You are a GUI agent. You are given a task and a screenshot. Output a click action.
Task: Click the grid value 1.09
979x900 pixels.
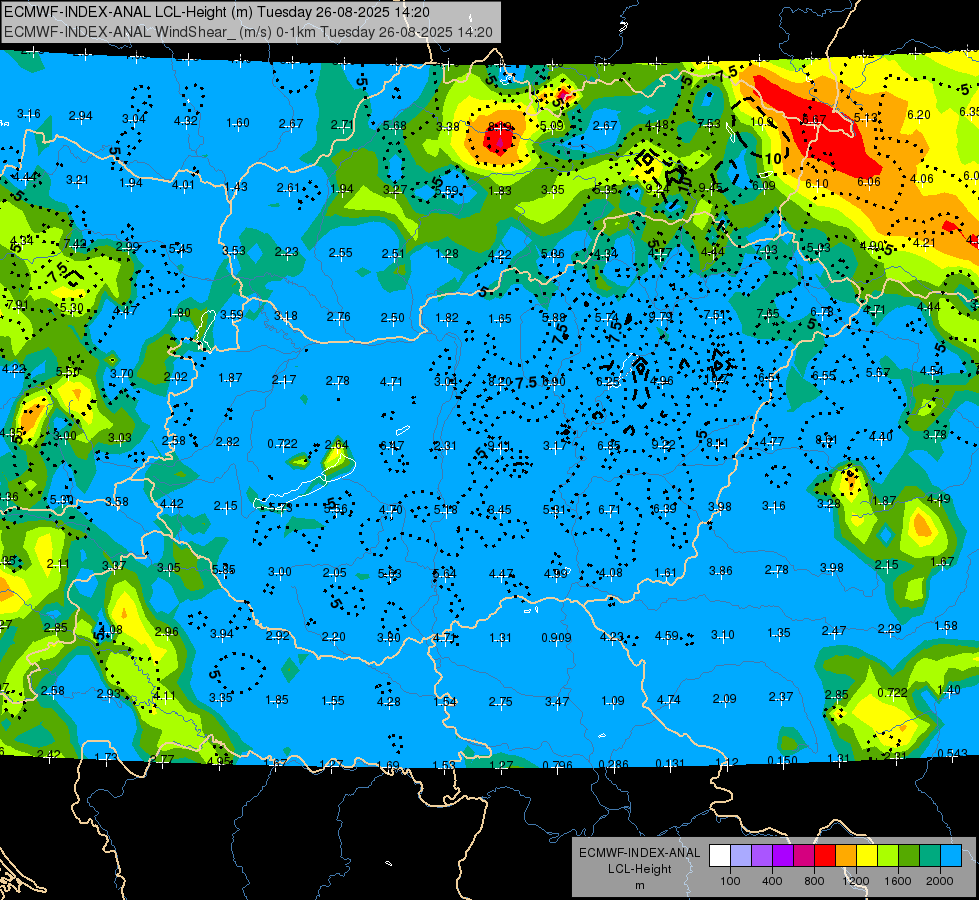(612, 700)
